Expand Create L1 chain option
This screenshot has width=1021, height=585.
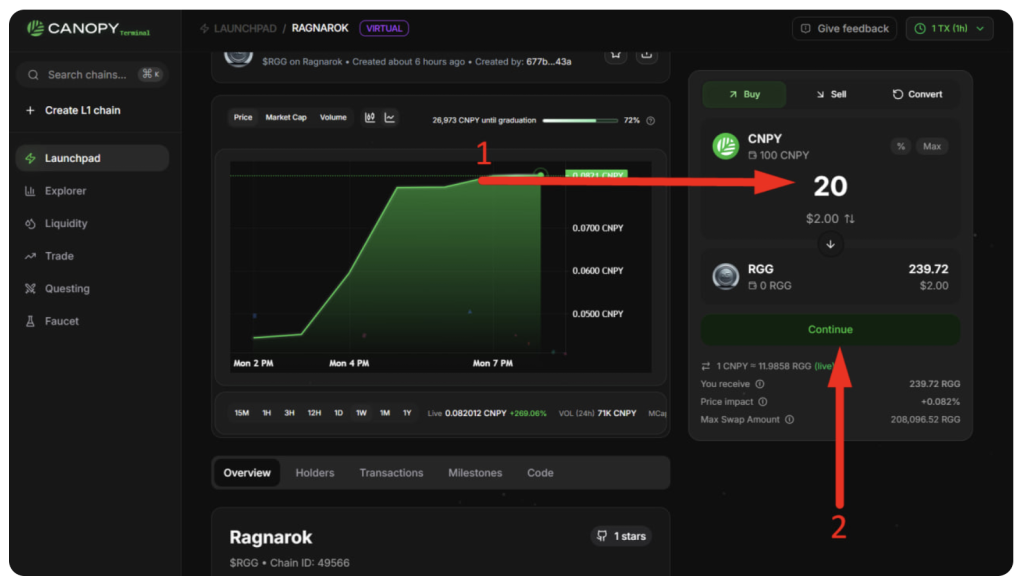[x=82, y=110]
